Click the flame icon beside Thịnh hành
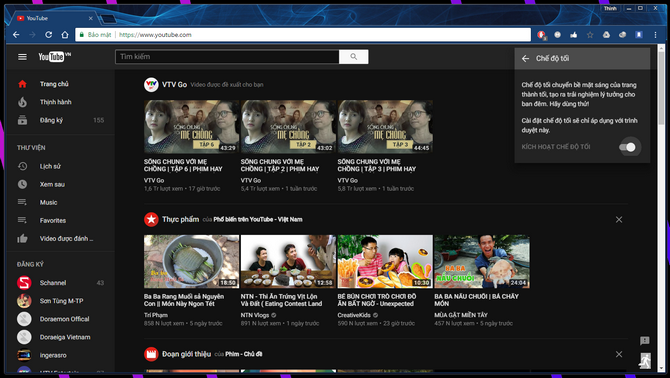The image size is (670, 378). pos(22,102)
